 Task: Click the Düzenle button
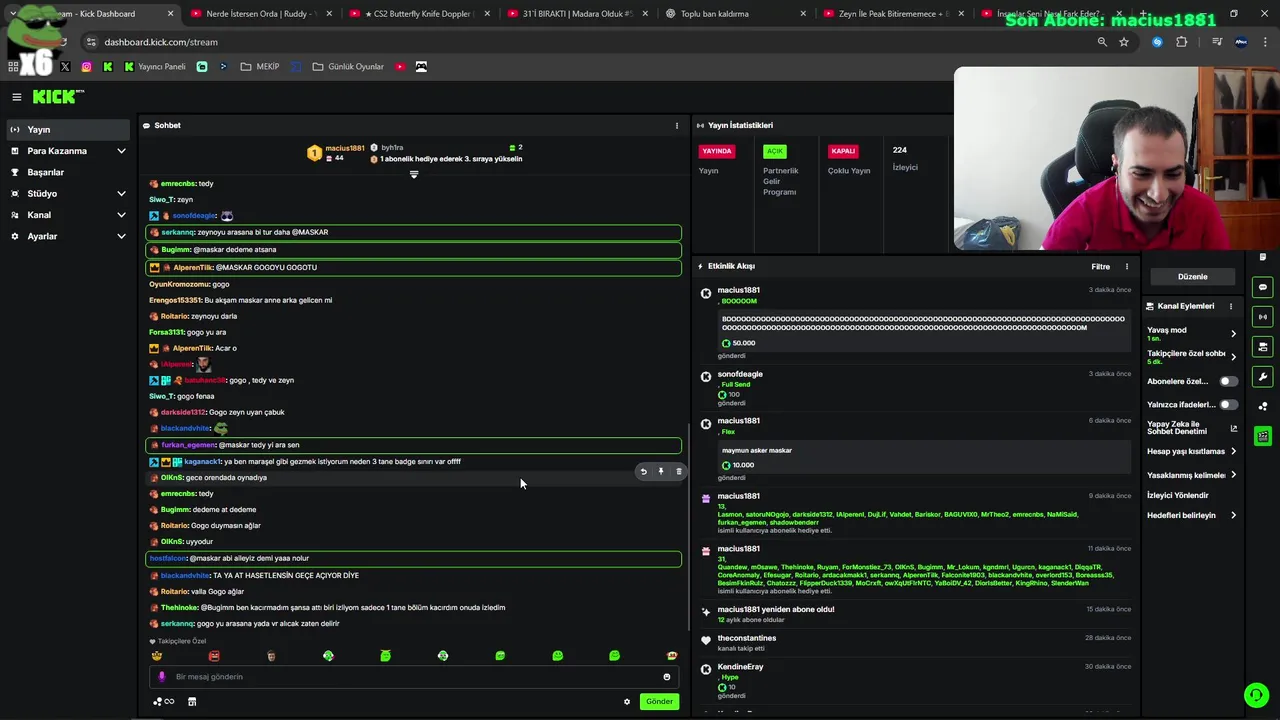point(1192,277)
